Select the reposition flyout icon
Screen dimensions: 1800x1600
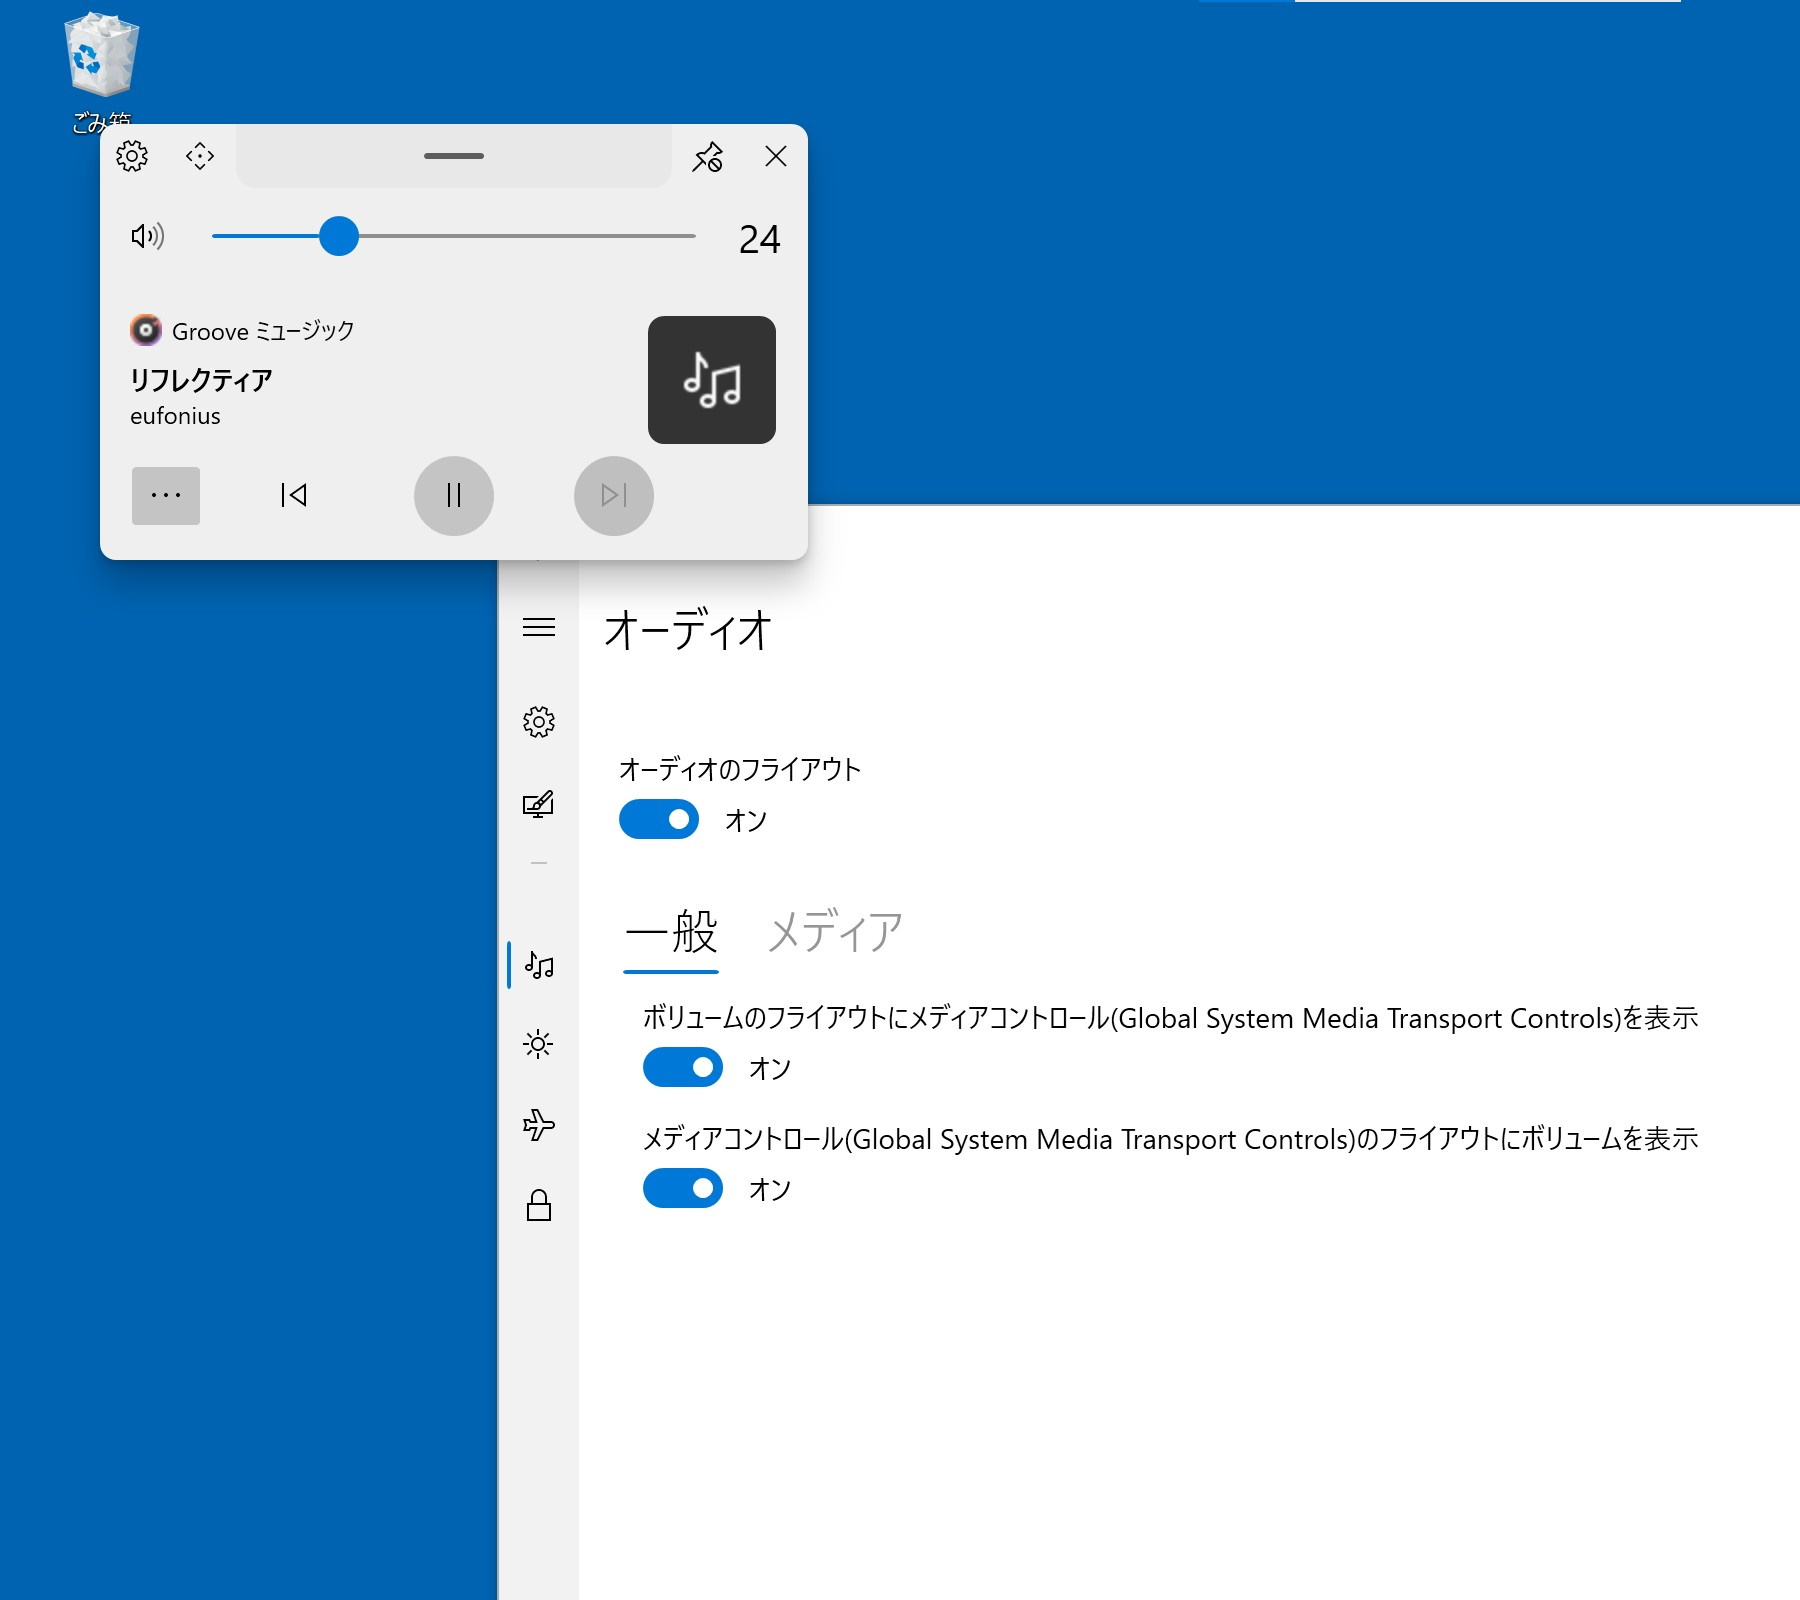tap(199, 157)
